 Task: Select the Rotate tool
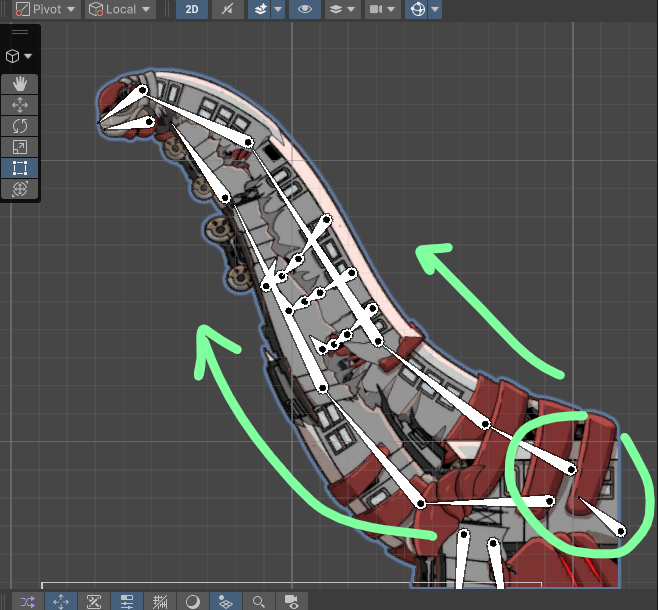[x=20, y=126]
